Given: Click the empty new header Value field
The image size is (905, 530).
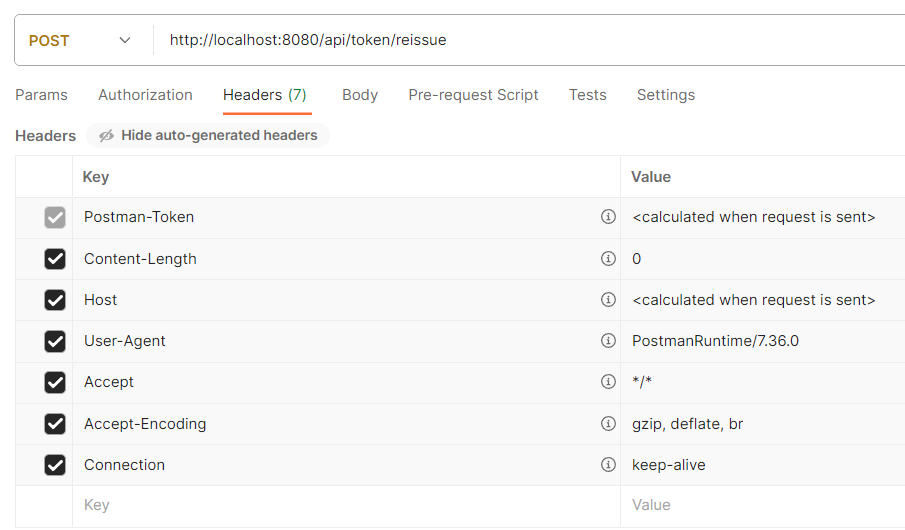Looking at the screenshot, I should pos(760,506).
